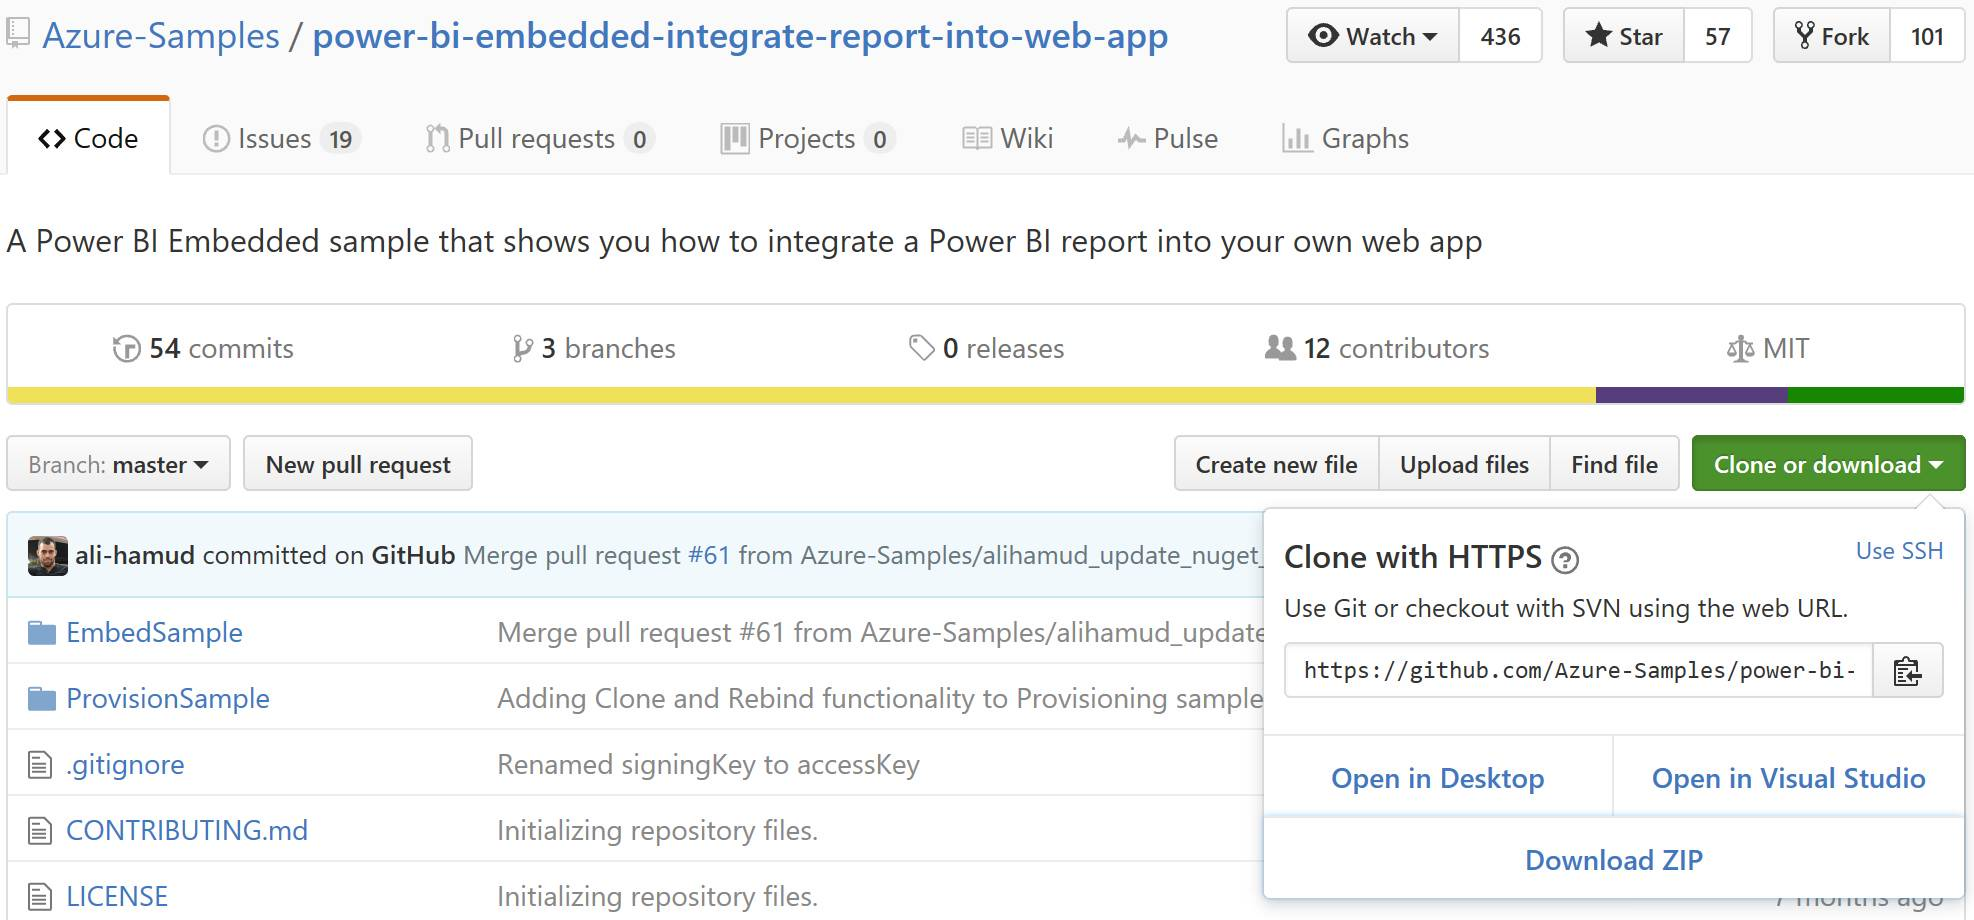Screen dimensions: 1974x920
Task: Open 'Renamed signingKey to accessKey' commit message
Action: (708, 764)
